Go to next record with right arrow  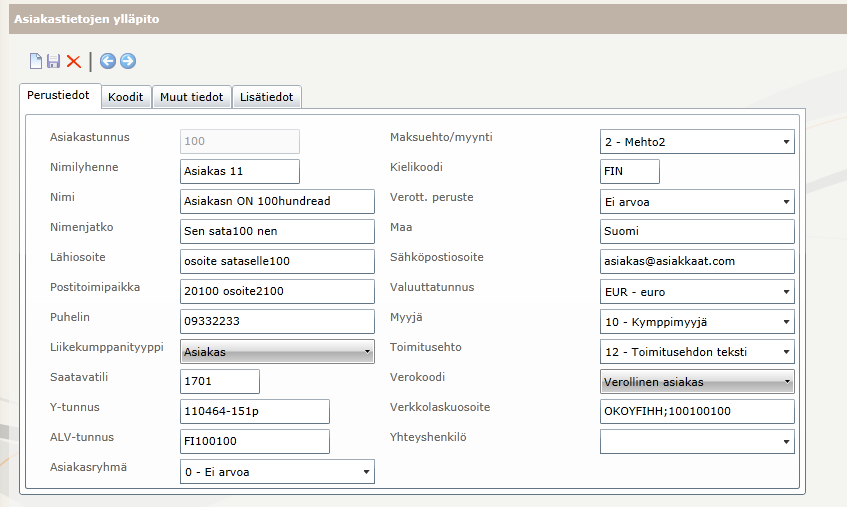pyautogui.click(x=128, y=61)
